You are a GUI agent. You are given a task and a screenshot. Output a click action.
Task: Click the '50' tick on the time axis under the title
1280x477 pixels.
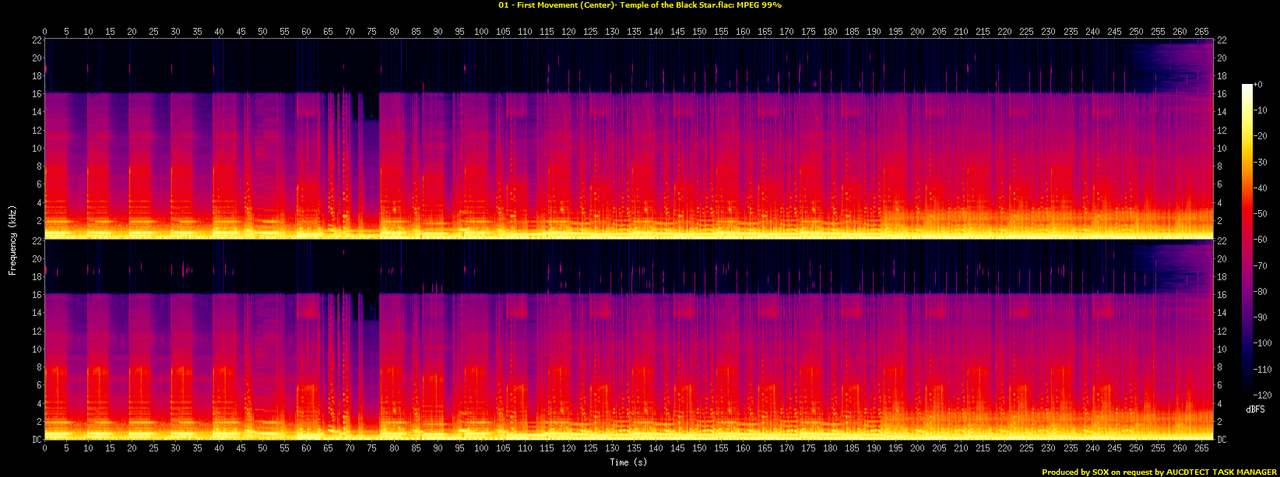pyautogui.click(x=262, y=31)
